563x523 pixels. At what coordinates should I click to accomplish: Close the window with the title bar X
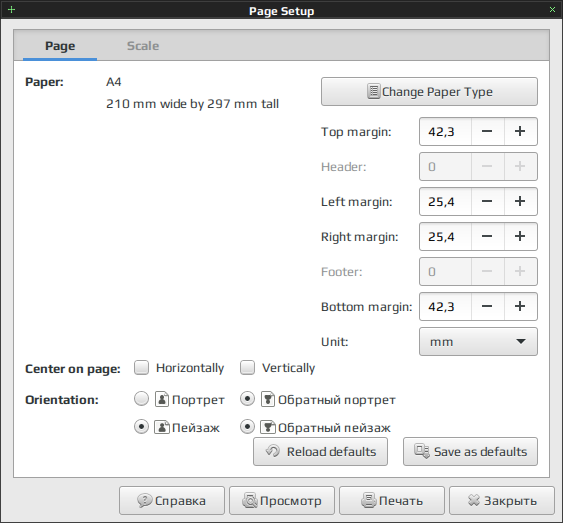click(552, 10)
